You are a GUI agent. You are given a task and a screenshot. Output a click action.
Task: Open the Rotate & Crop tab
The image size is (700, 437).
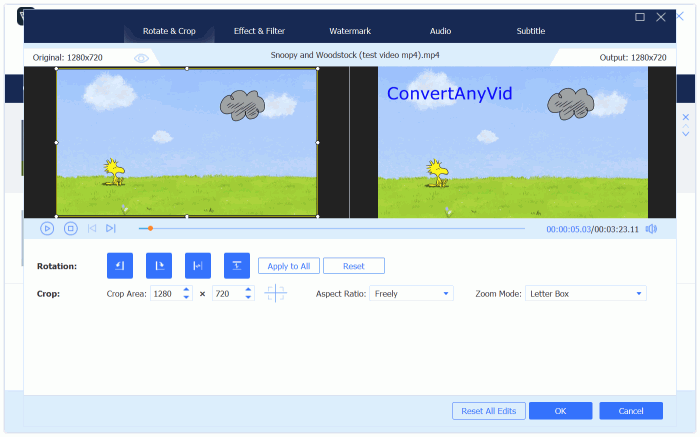(169, 31)
